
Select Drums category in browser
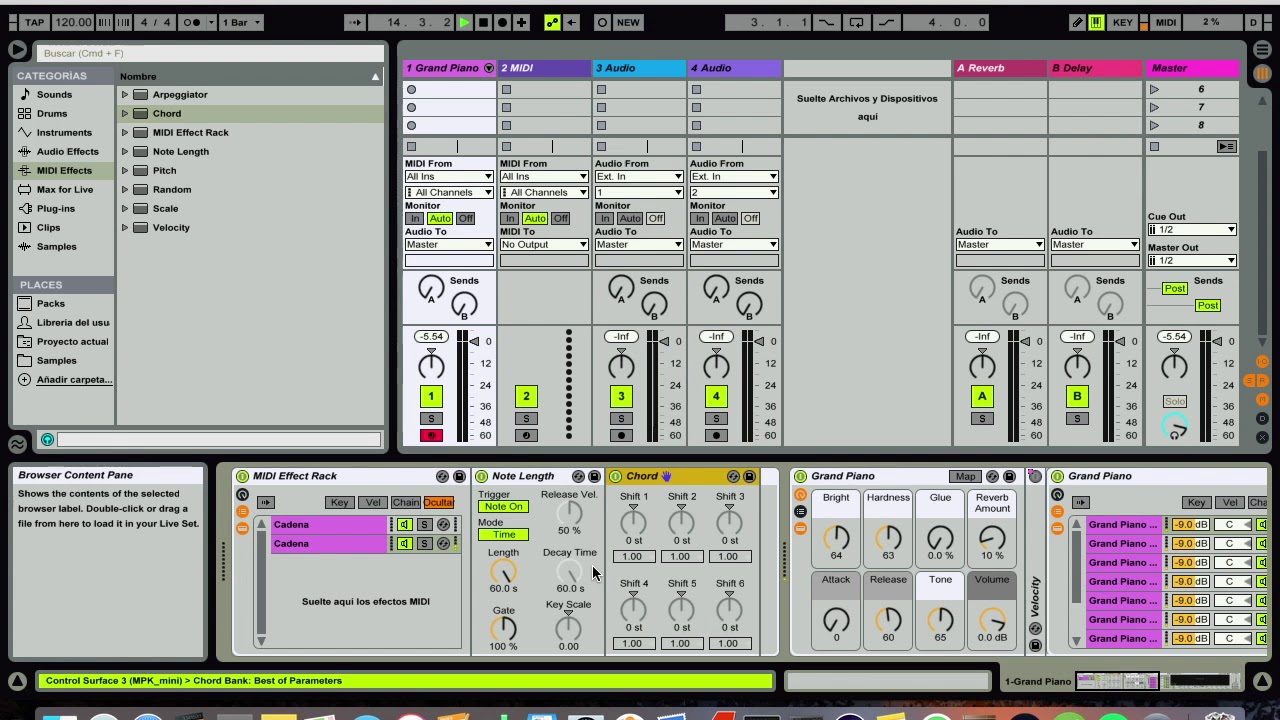click(52, 113)
